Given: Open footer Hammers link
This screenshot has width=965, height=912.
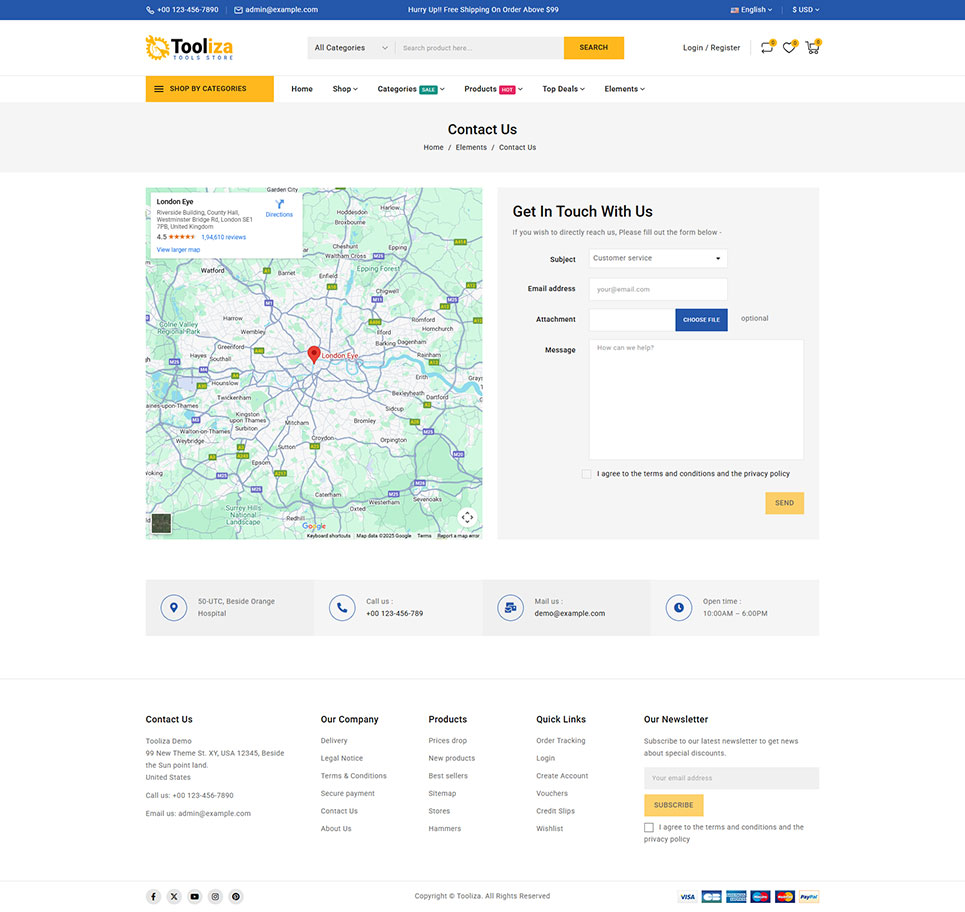Looking at the screenshot, I should point(444,829).
